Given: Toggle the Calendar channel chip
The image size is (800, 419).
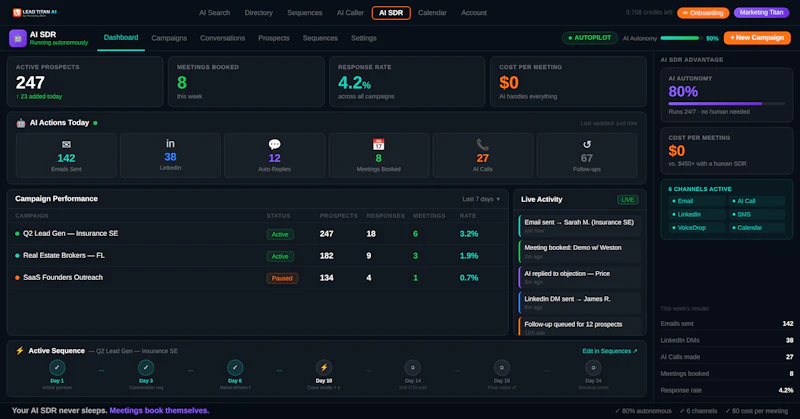Looking at the screenshot, I should 757,228.
